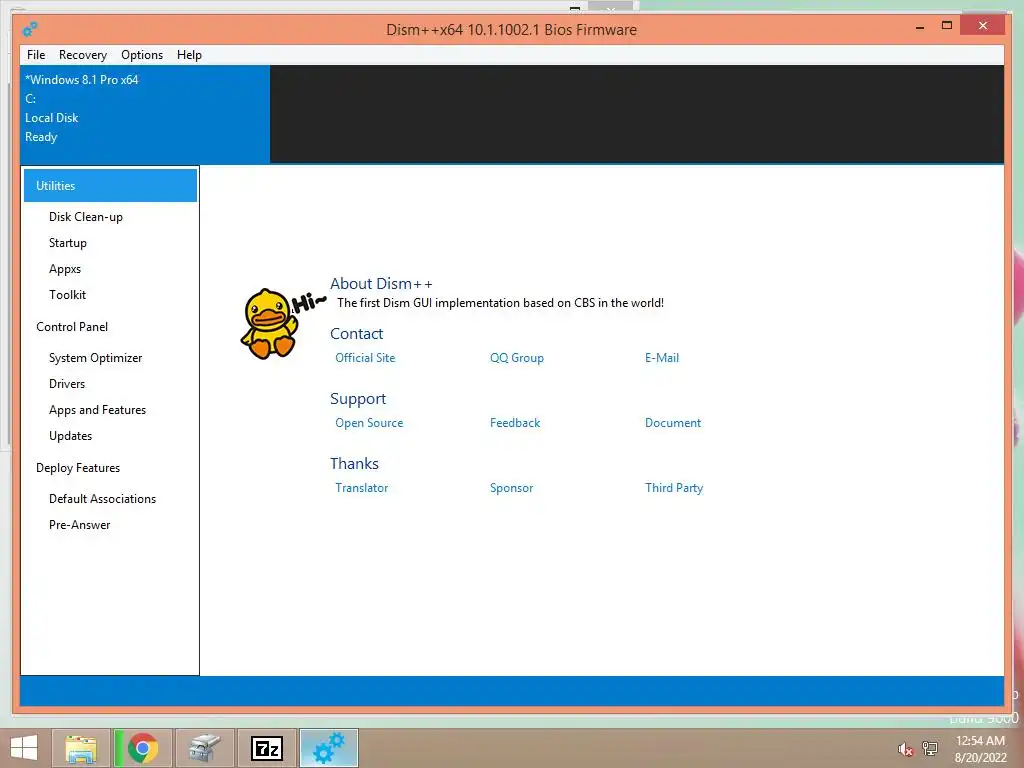This screenshot has width=1024, height=768.
Task: Launch Google Chrome from the taskbar
Action: click(x=142, y=748)
